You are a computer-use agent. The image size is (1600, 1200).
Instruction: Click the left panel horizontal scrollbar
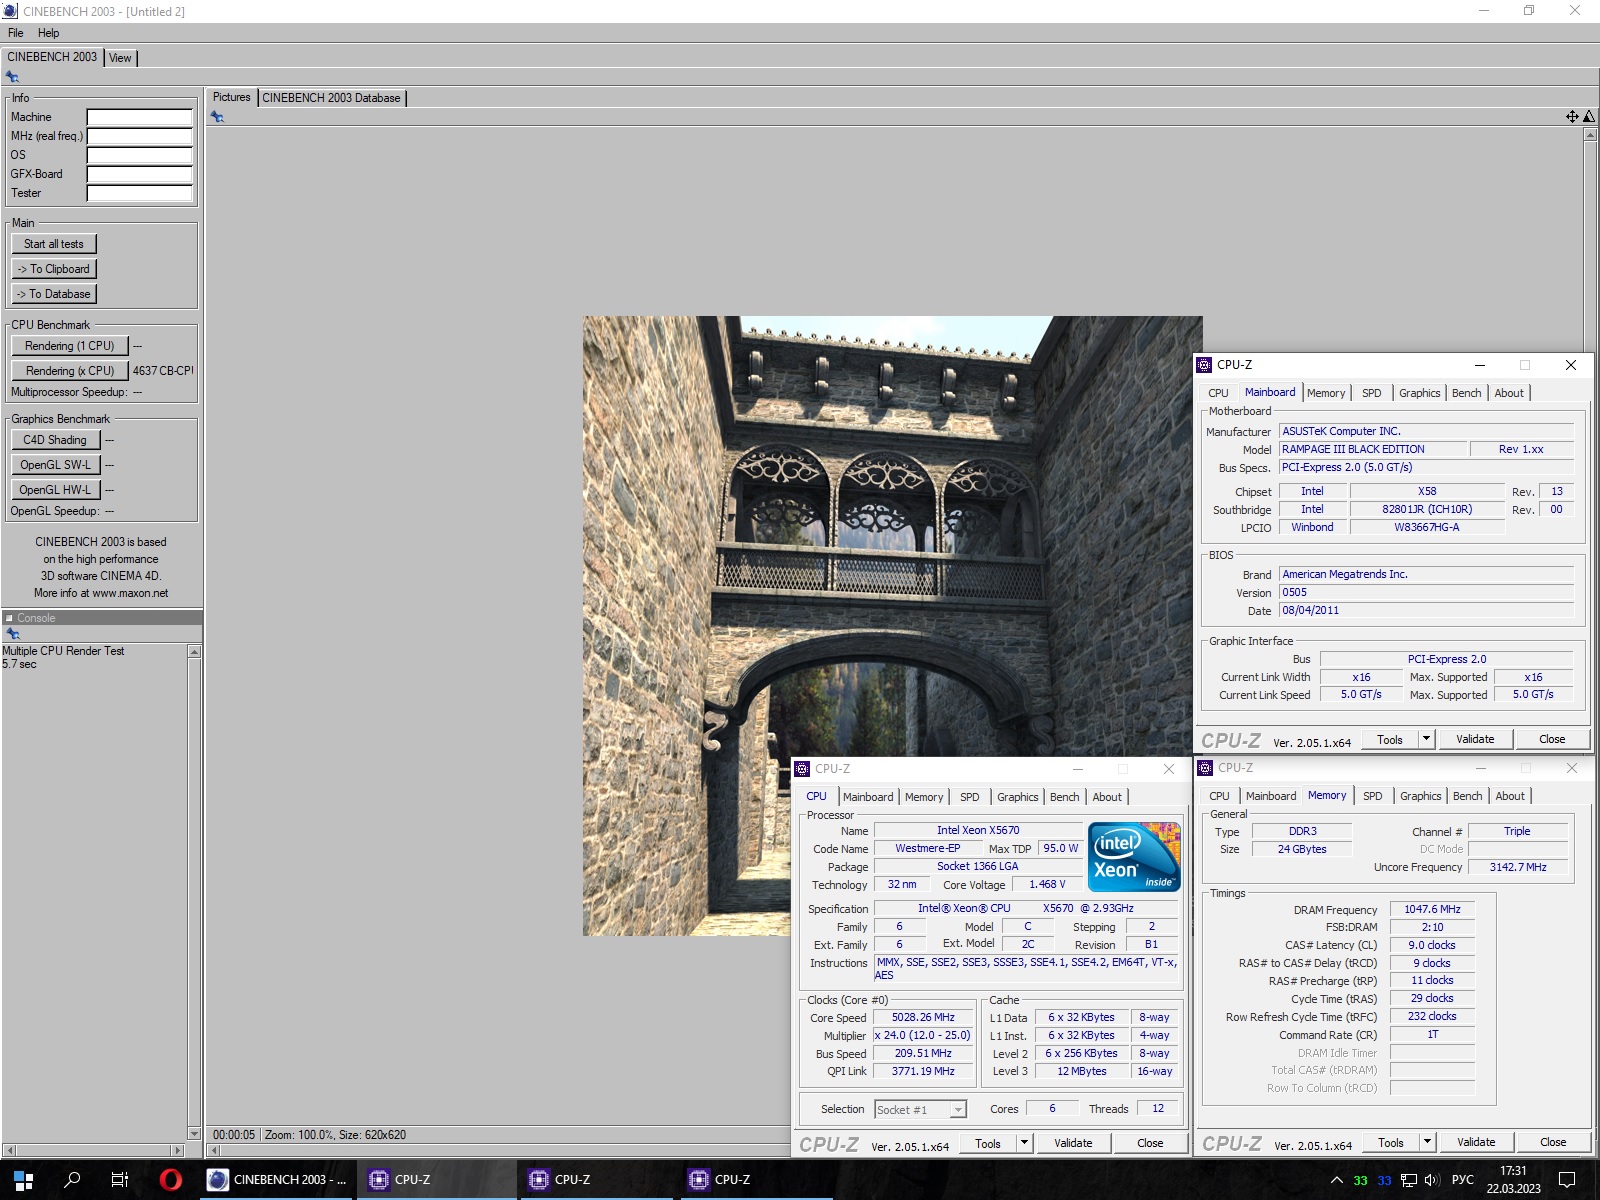point(94,1150)
